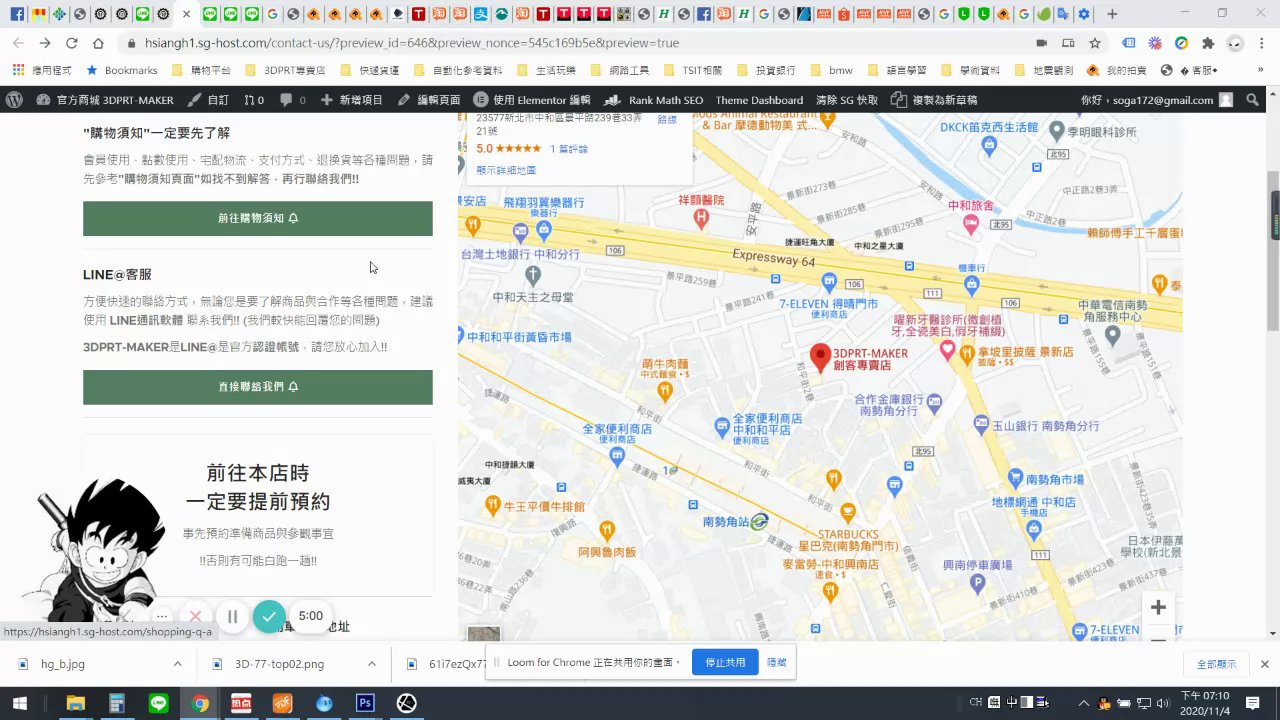Viewport: 1280px width, 720px height.
Task: Reload the page with the refresh icon
Action: (71, 43)
